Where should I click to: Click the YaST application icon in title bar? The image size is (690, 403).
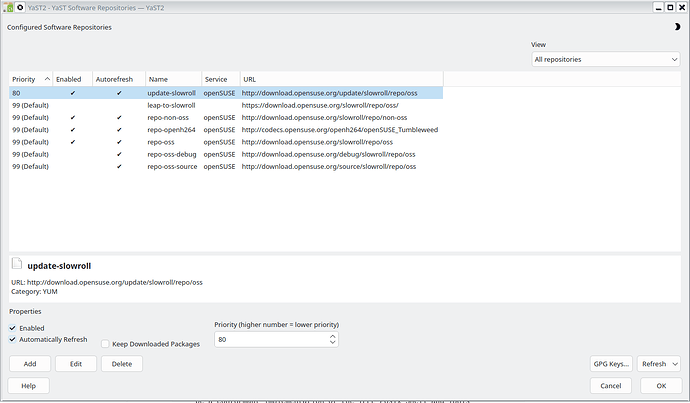coord(8,6)
